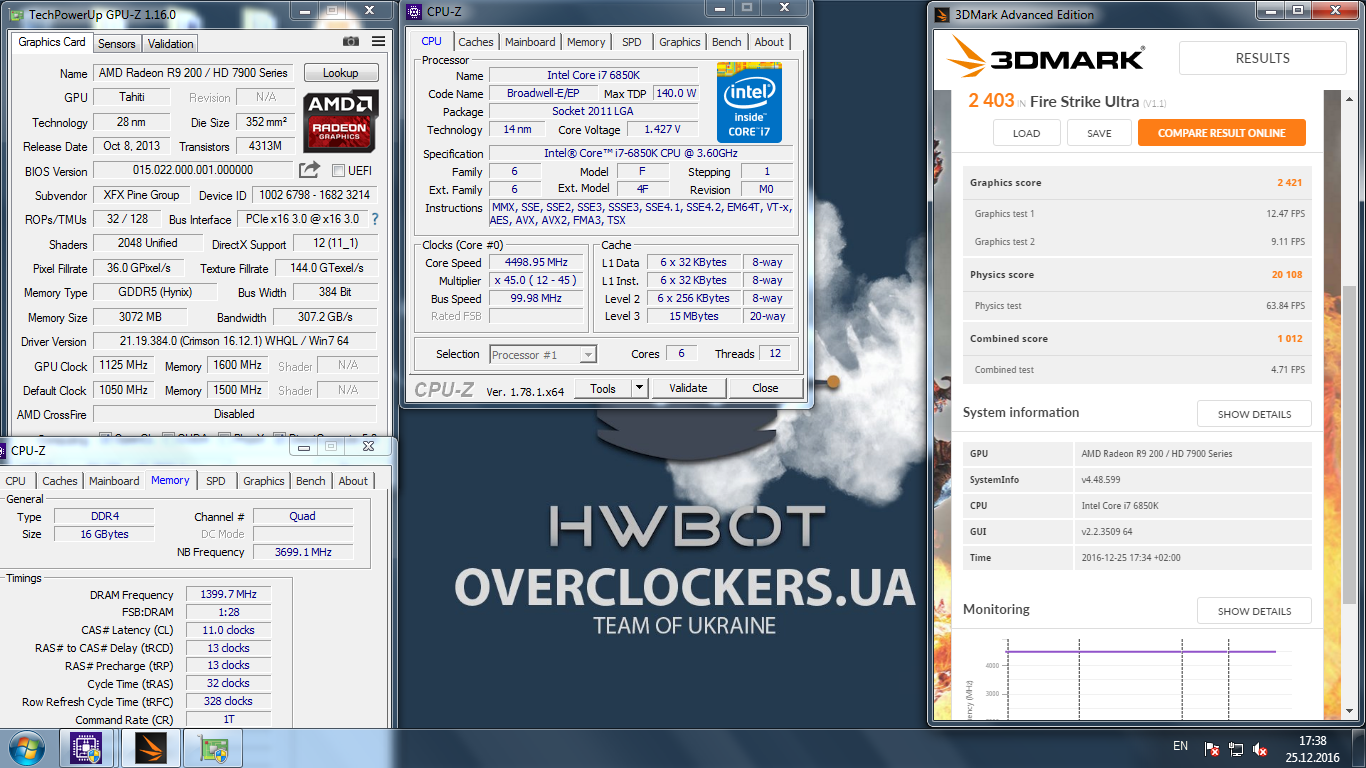1366x768 pixels.
Task: Switch to the Validation tab in GPU-Z
Action: (171, 44)
